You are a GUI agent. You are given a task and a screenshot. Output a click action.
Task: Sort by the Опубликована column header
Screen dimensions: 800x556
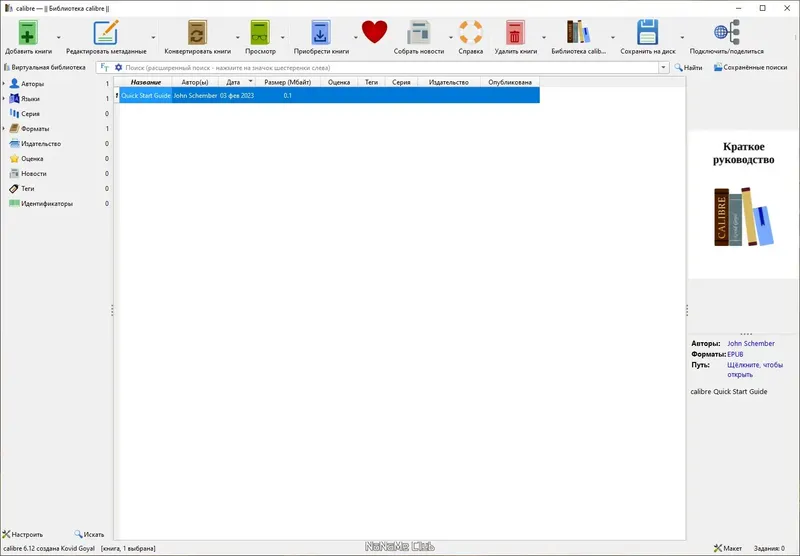click(x=510, y=82)
